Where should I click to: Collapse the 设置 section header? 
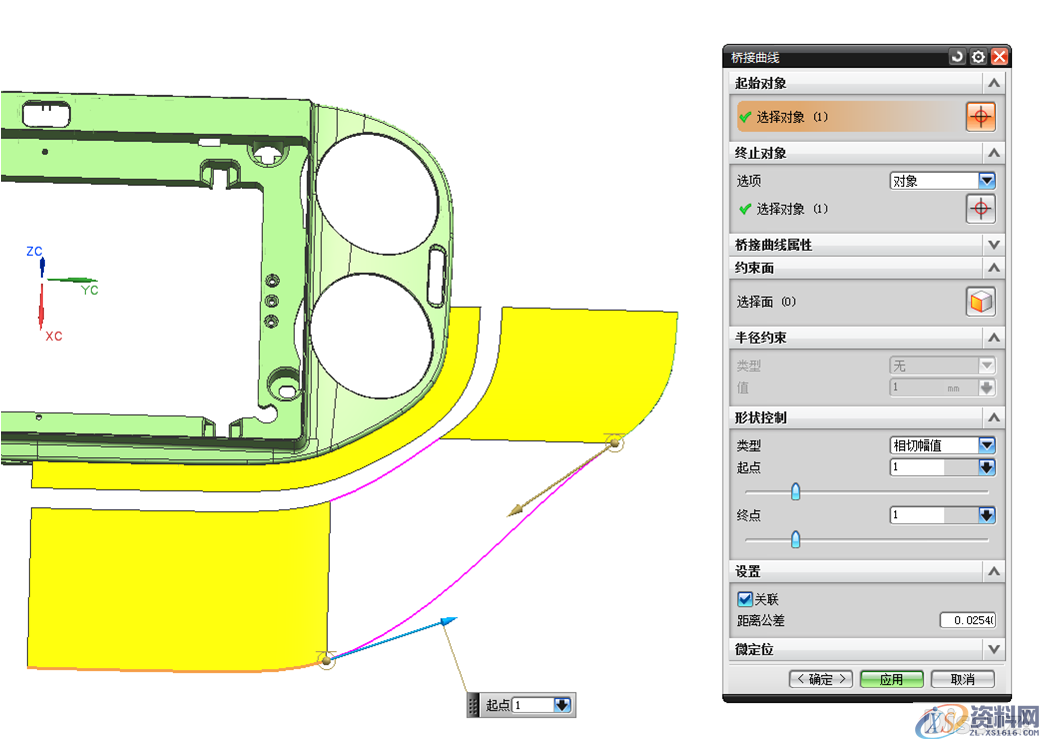click(x=993, y=571)
